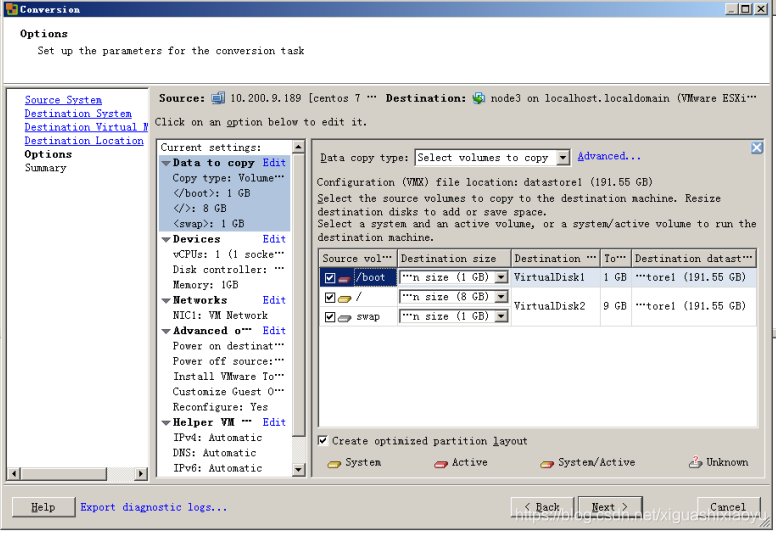
Task: Click the Unknown legend icon
Action: (x=695, y=463)
